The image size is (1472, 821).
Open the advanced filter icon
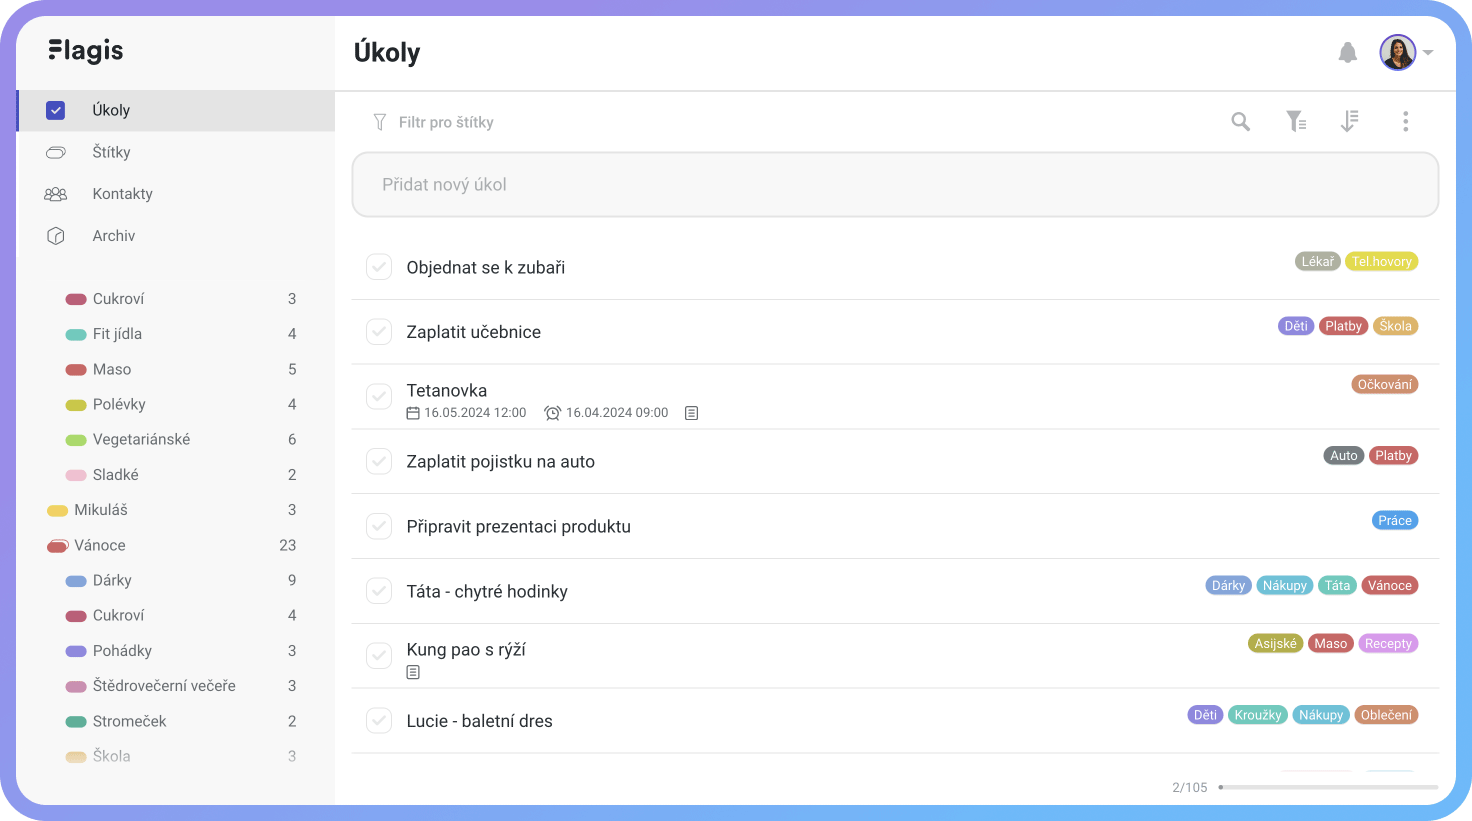[x=1296, y=122]
